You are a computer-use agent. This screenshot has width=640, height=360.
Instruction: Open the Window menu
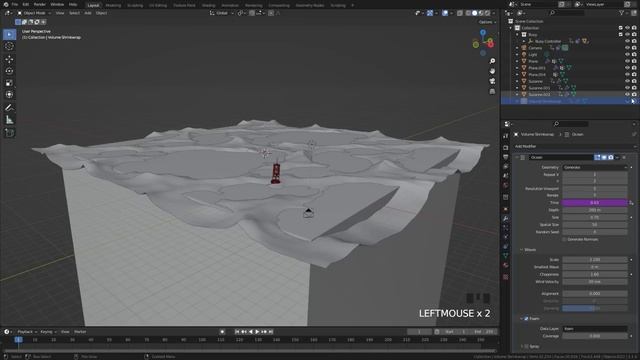[x=57, y=4]
